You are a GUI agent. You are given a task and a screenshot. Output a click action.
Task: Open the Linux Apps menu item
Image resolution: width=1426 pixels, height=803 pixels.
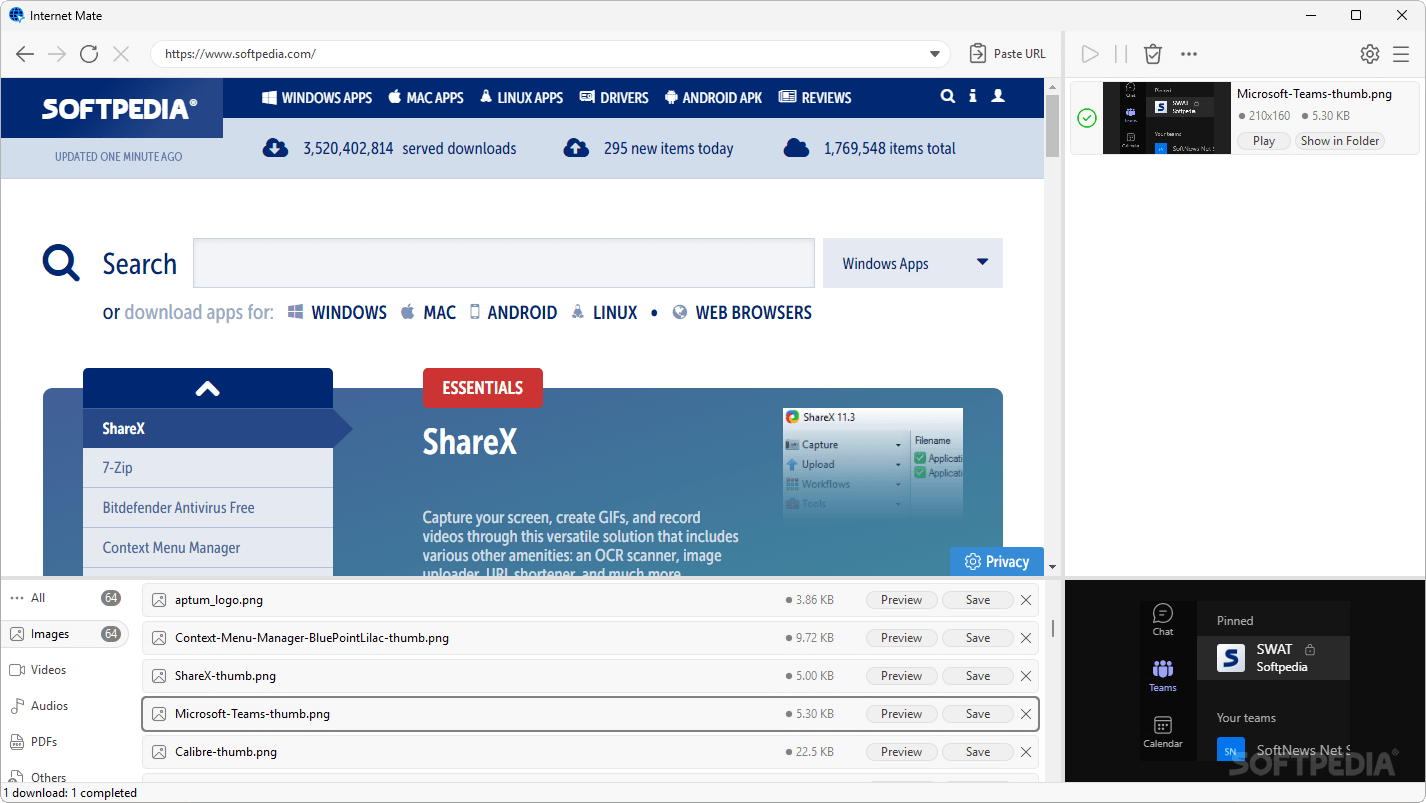(521, 98)
